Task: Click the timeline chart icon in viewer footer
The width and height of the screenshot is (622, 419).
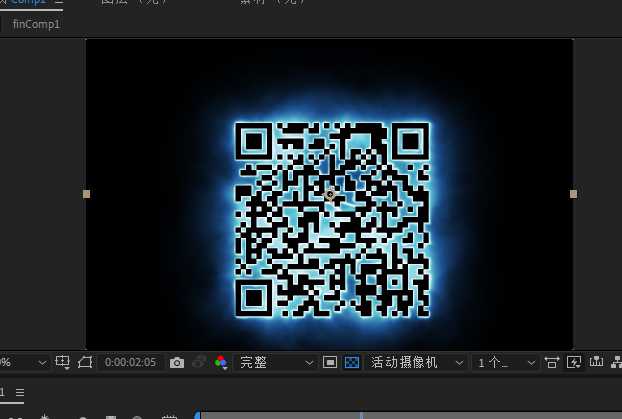Action: (596, 362)
